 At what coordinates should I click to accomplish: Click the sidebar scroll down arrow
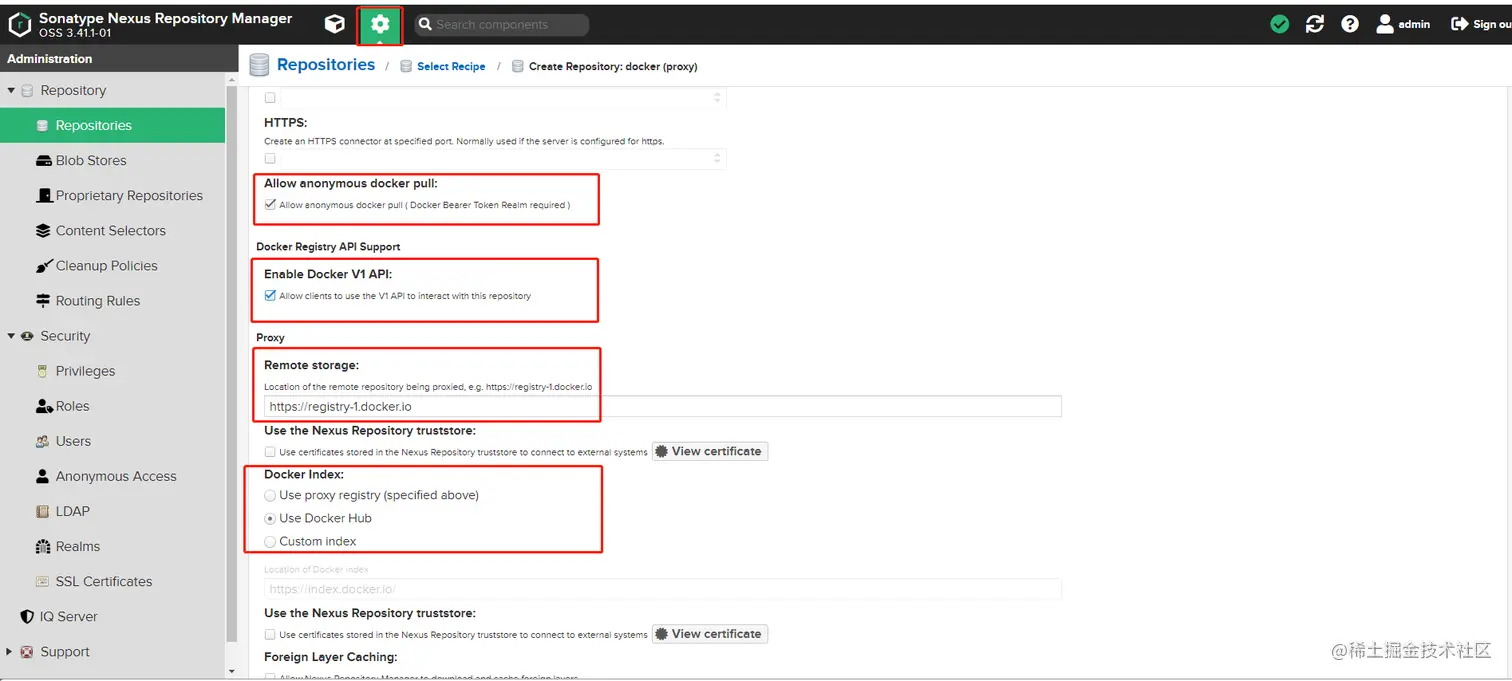(x=232, y=671)
